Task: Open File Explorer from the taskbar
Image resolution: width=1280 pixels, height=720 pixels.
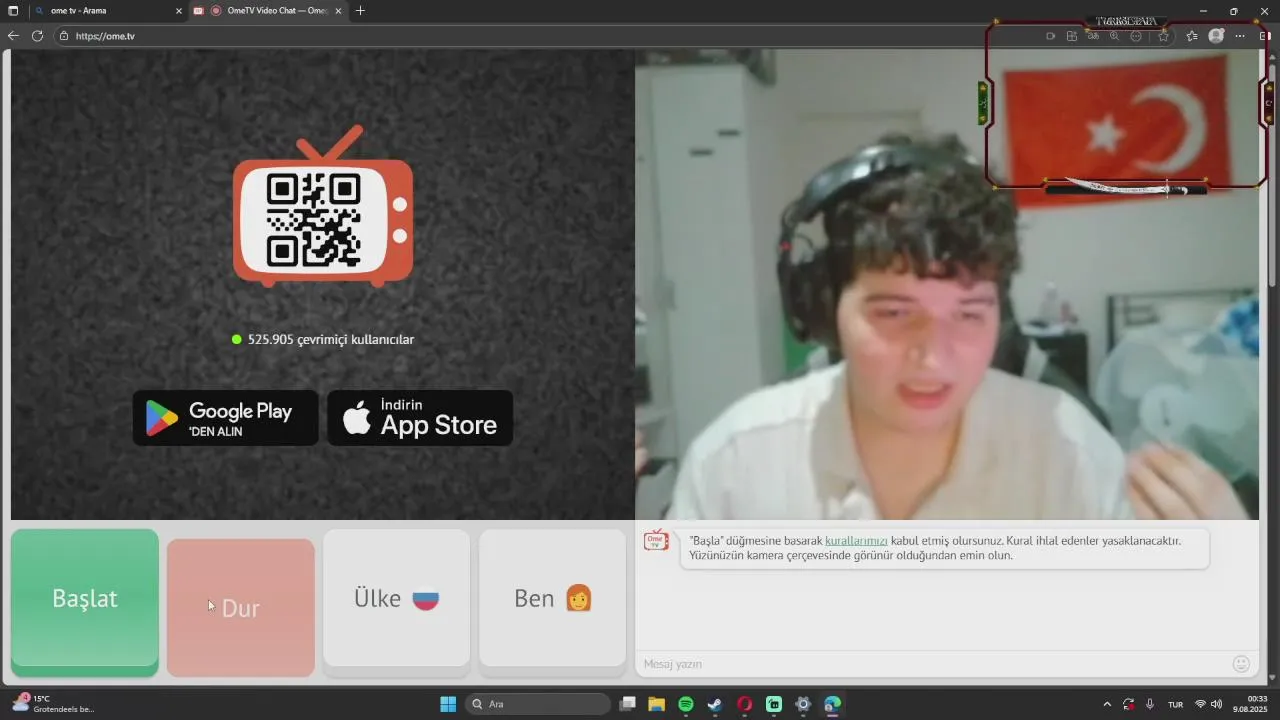Action: [x=657, y=704]
